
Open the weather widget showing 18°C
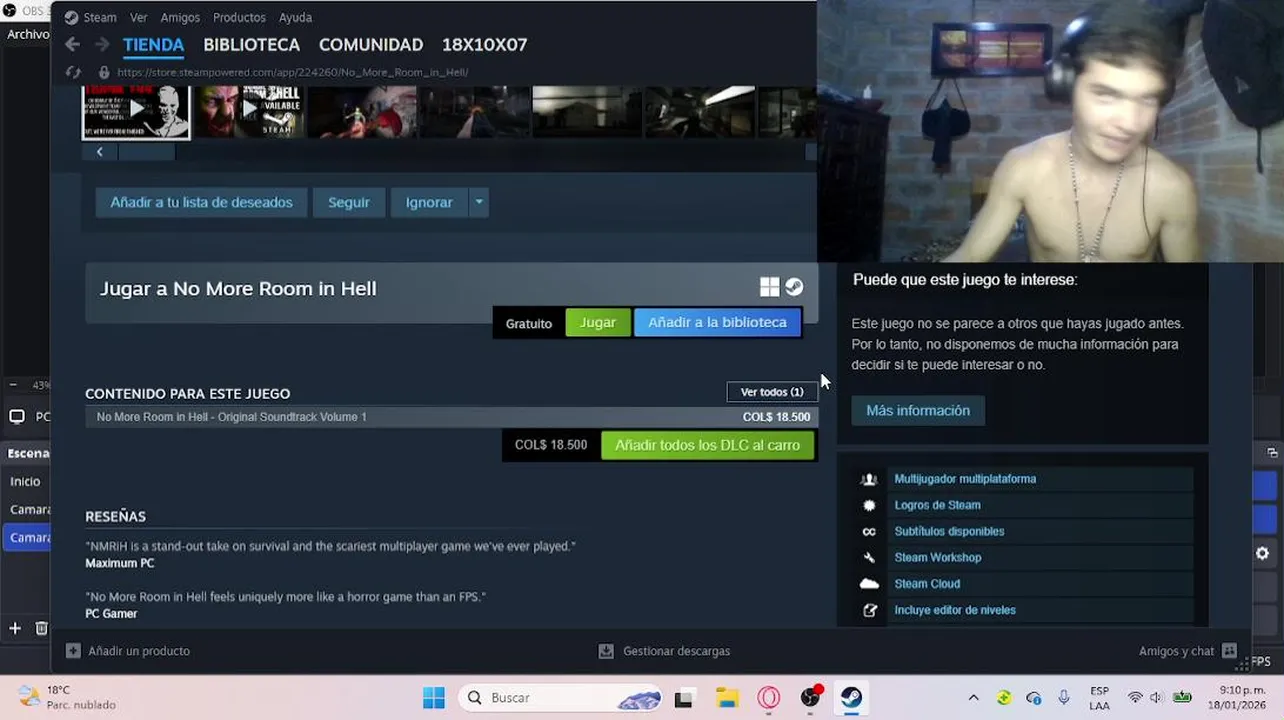pyautogui.click(x=68, y=697)
